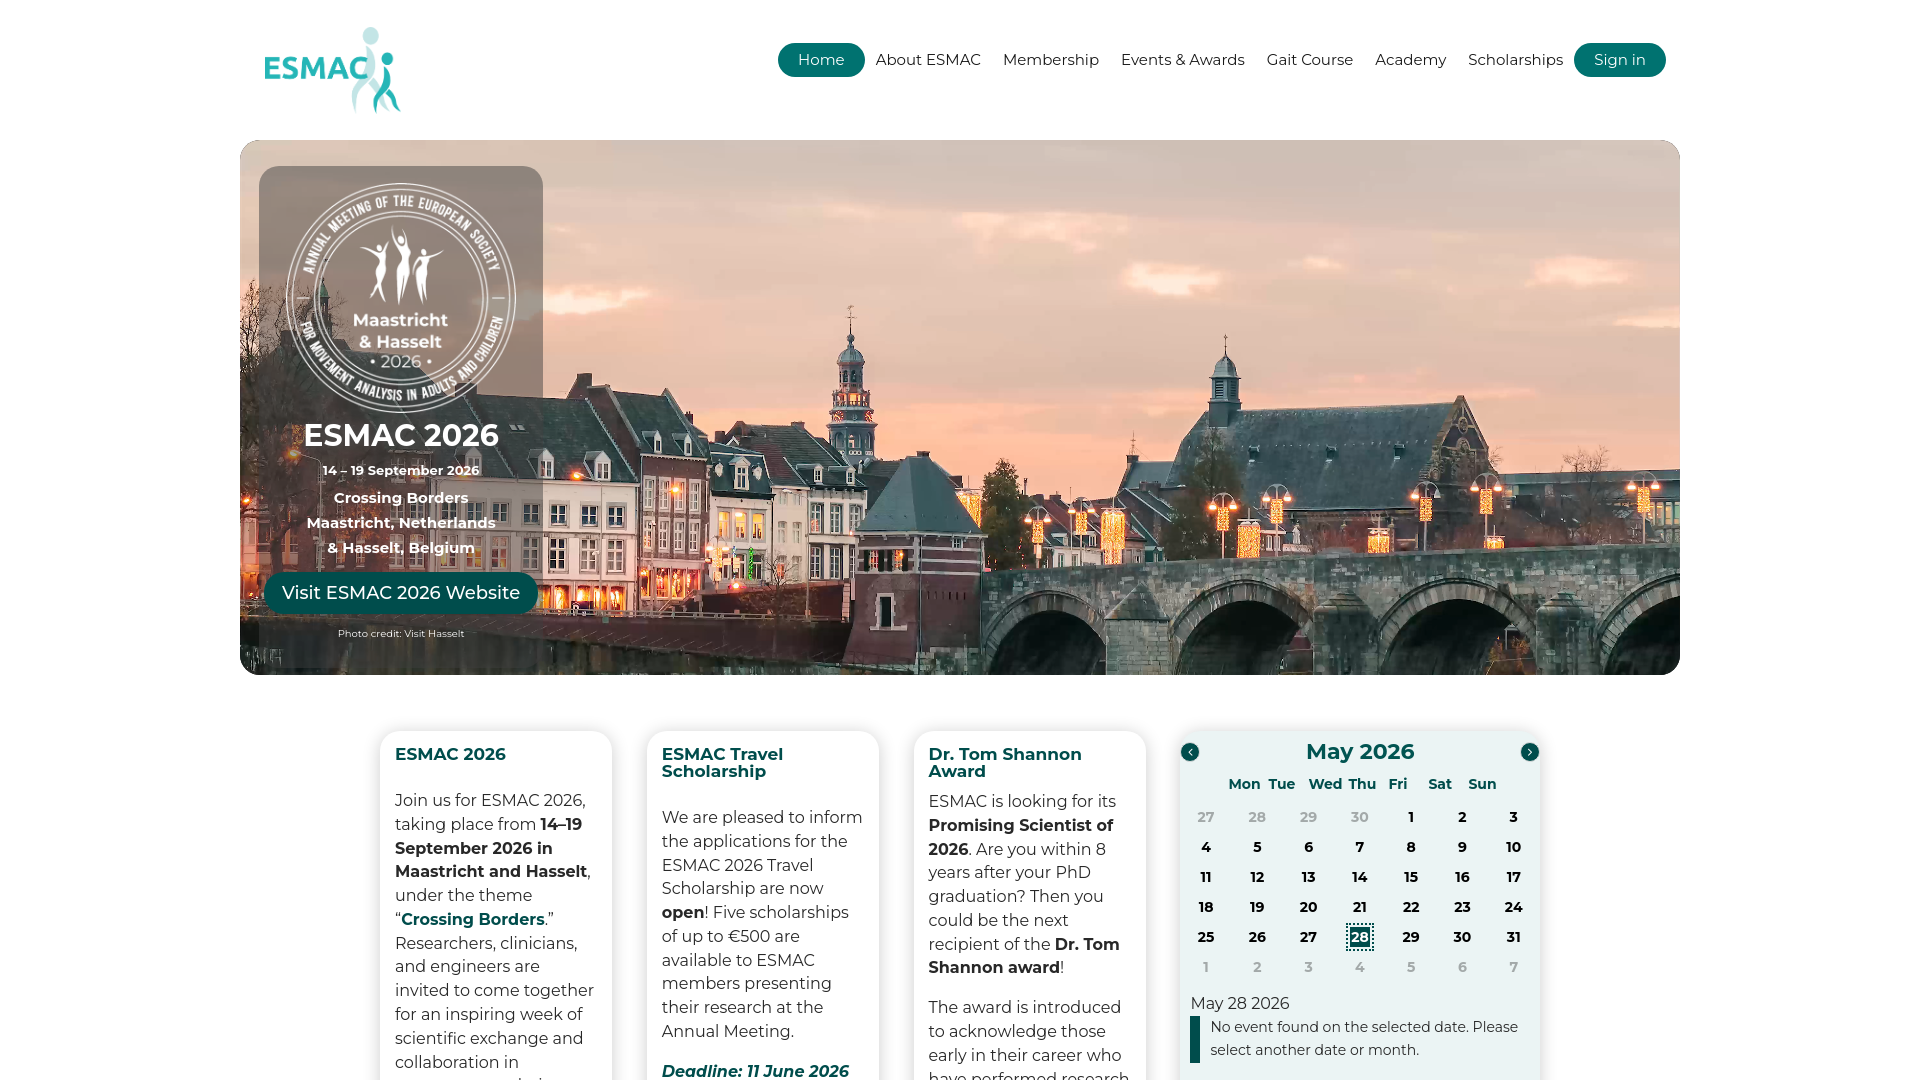Click the 'ESMAC 2026' banner title
1920x1080 pixels.
click(401, 435)
